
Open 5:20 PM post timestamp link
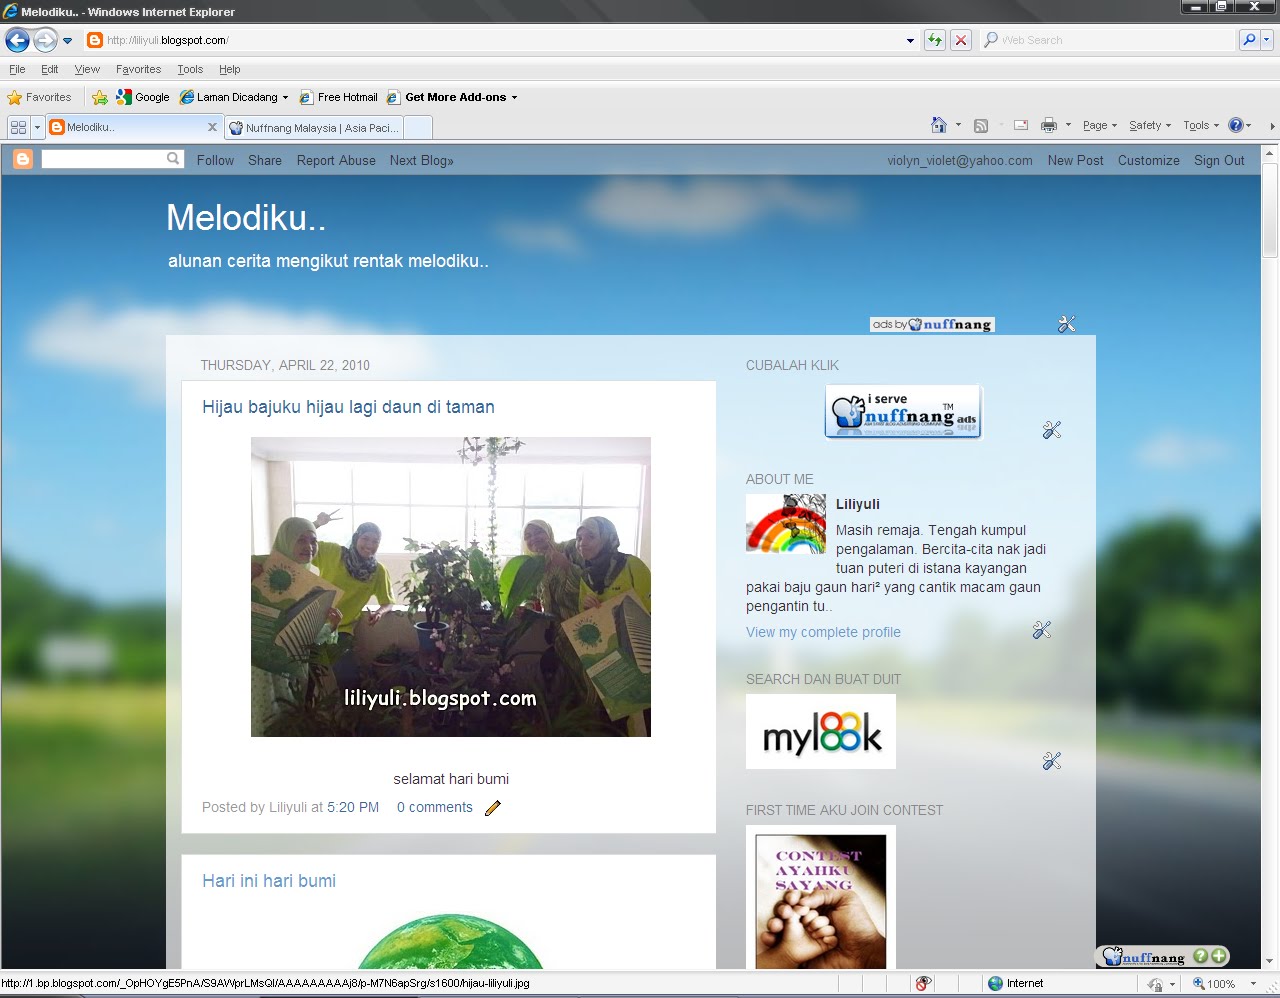click(x=353, y=807)
